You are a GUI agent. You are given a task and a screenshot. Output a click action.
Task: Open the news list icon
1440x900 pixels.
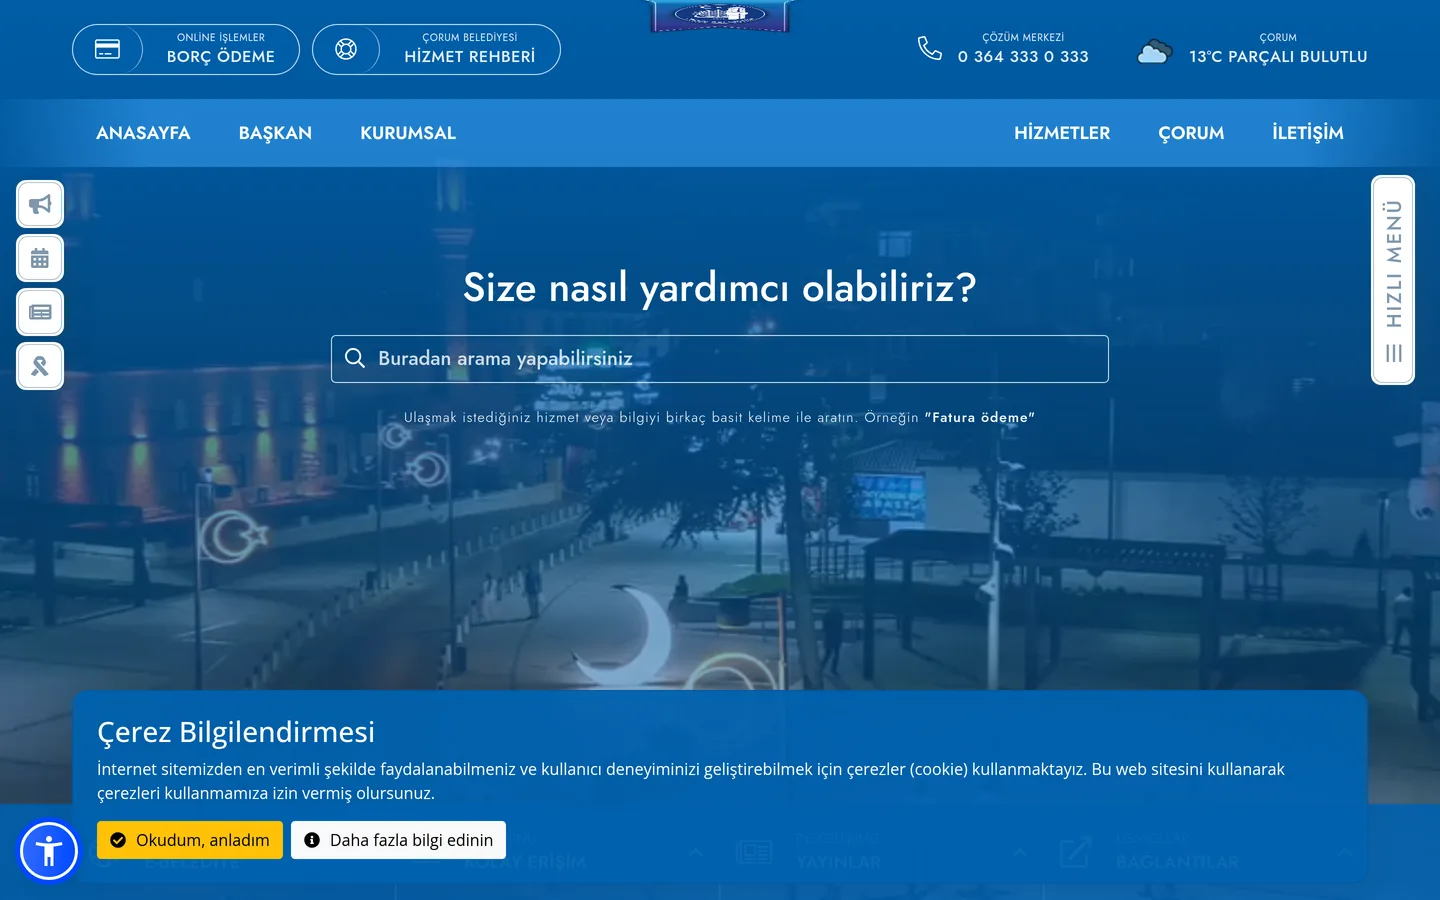(x=40, y=312)
